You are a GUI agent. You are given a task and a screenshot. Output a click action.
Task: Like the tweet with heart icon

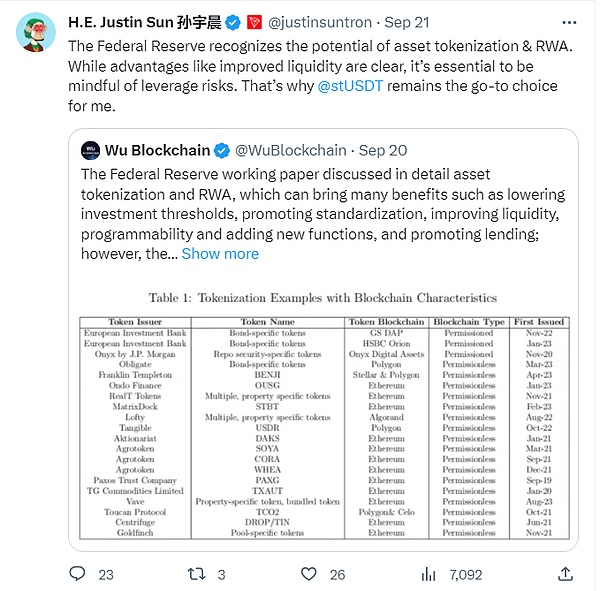coord(311,574)
